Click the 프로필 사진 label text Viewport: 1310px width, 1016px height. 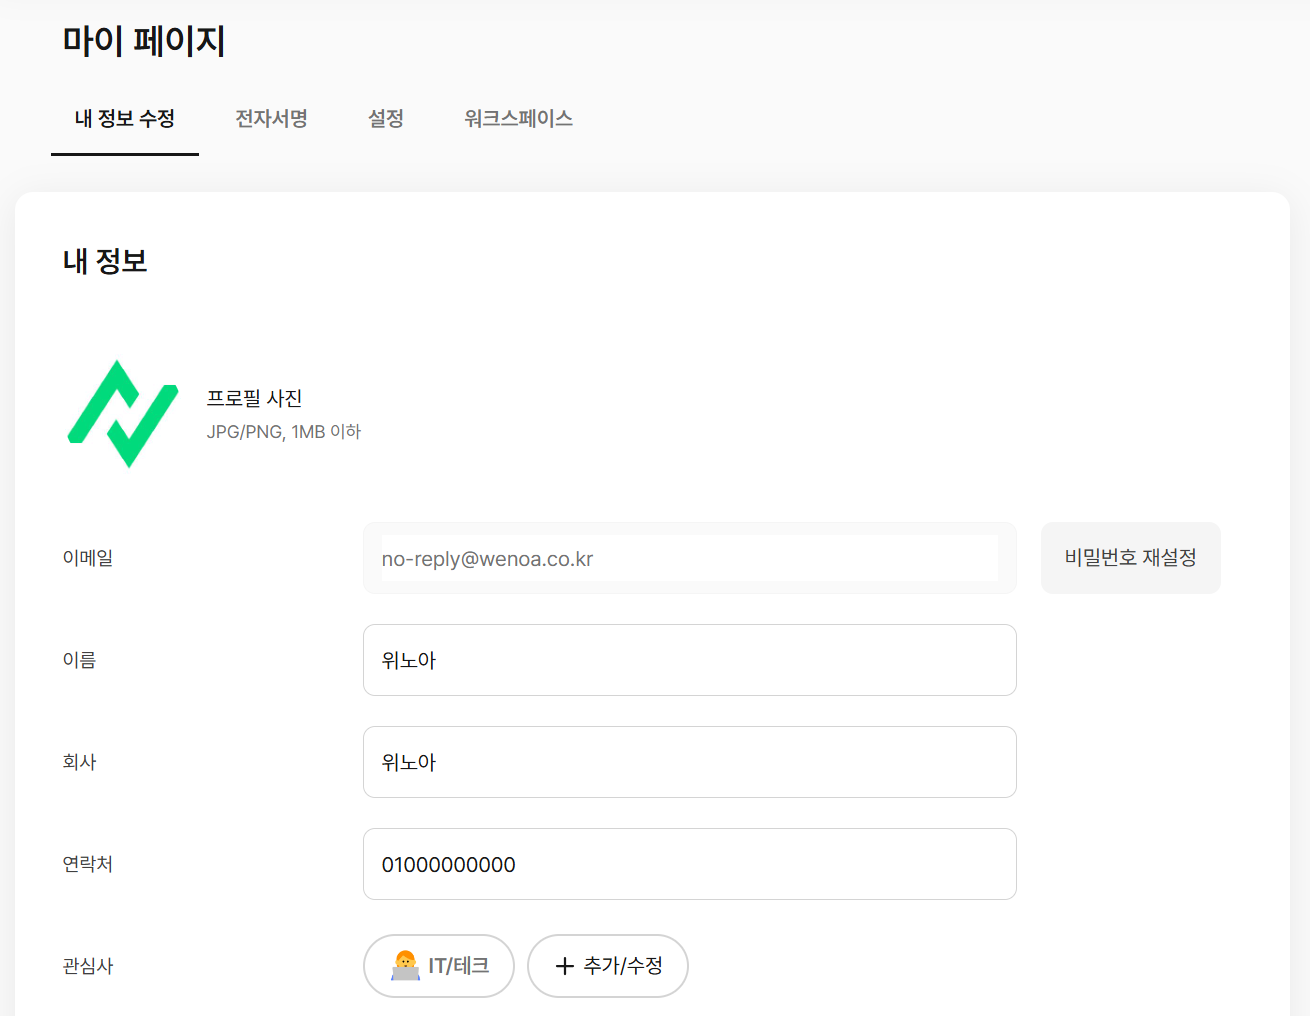[254, 398]
